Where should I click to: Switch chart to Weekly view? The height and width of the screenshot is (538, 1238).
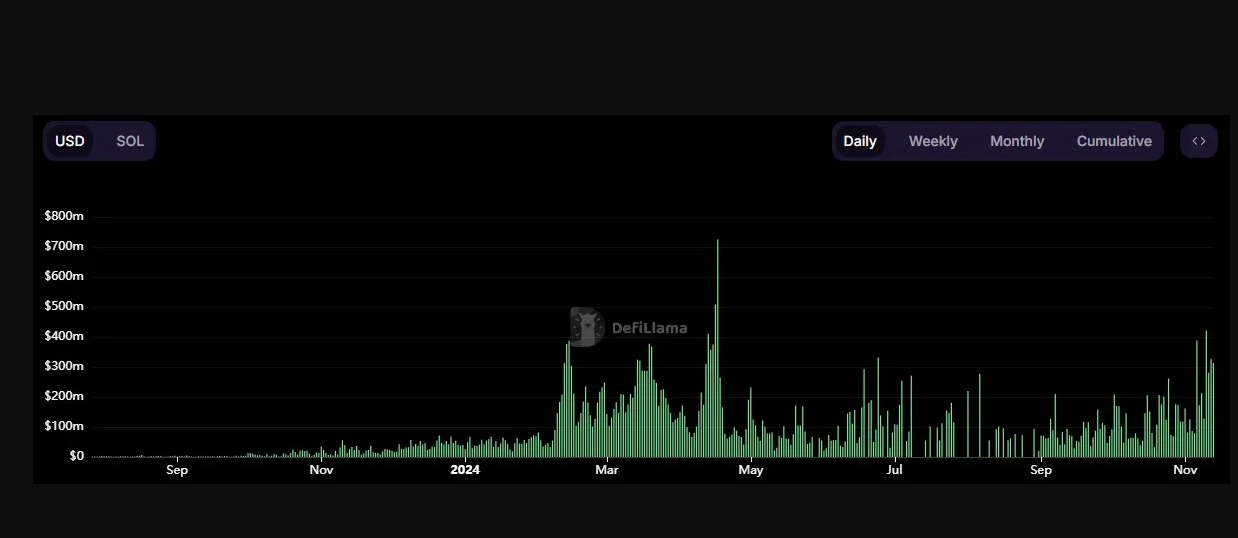tap(932, 141)
